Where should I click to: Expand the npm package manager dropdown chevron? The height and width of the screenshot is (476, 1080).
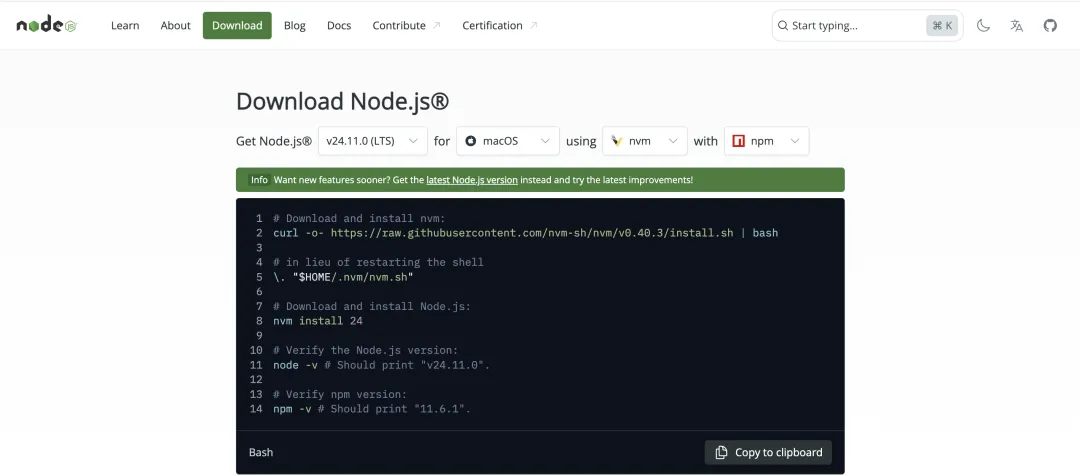(x=795, y=141)
